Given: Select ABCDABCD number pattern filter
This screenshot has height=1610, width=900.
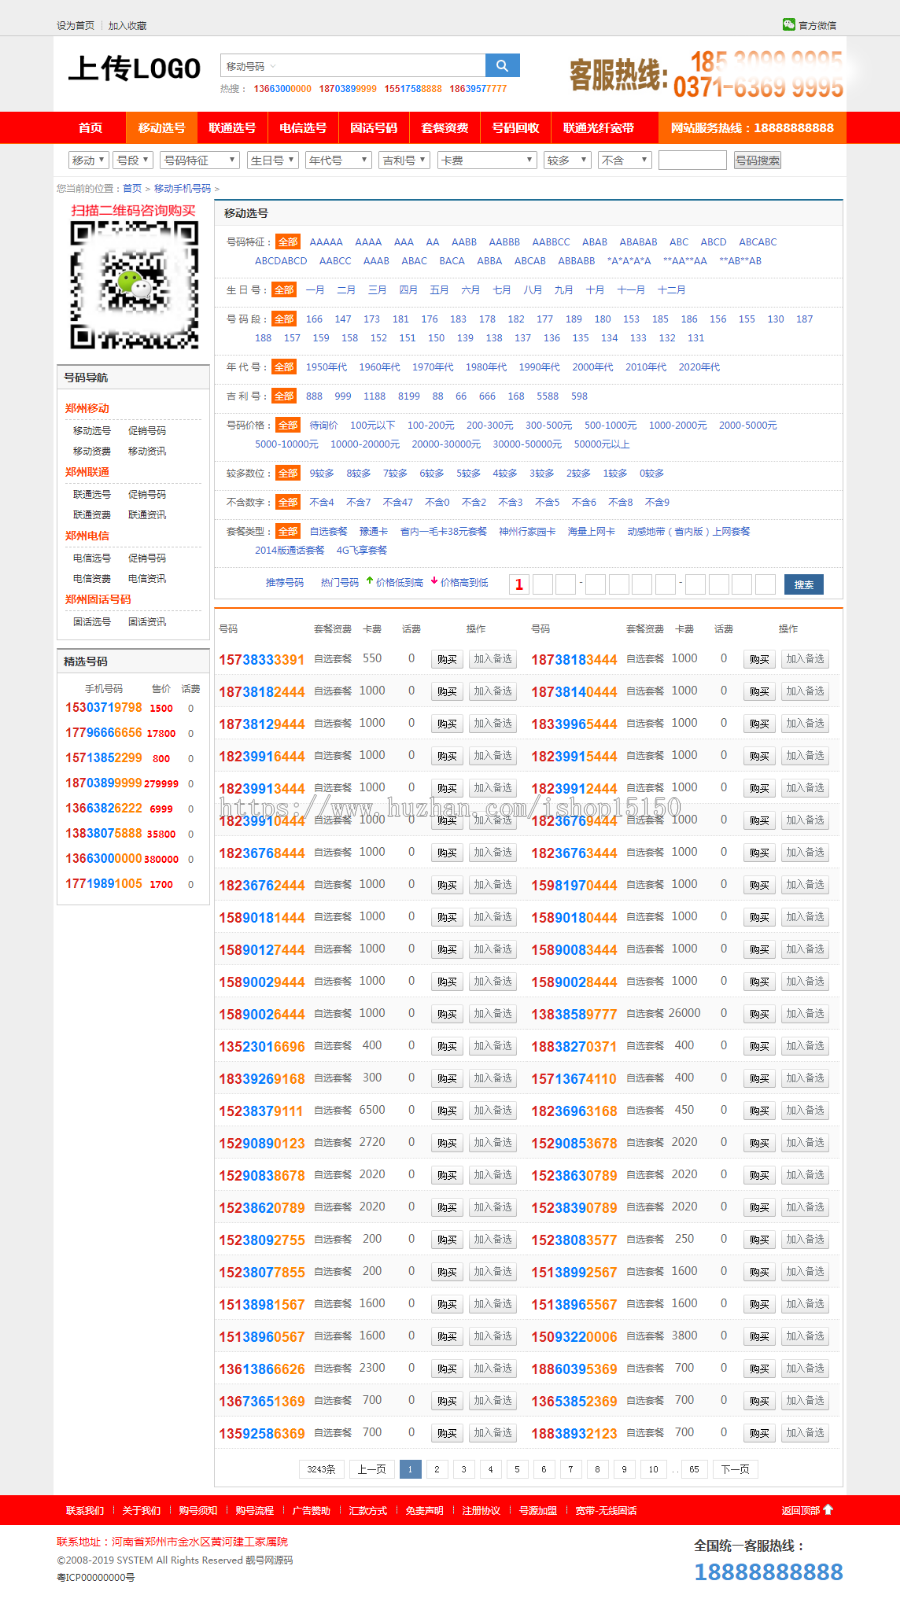Looking at the screenshot, I should pyautogui.click(x=281, y=261).
